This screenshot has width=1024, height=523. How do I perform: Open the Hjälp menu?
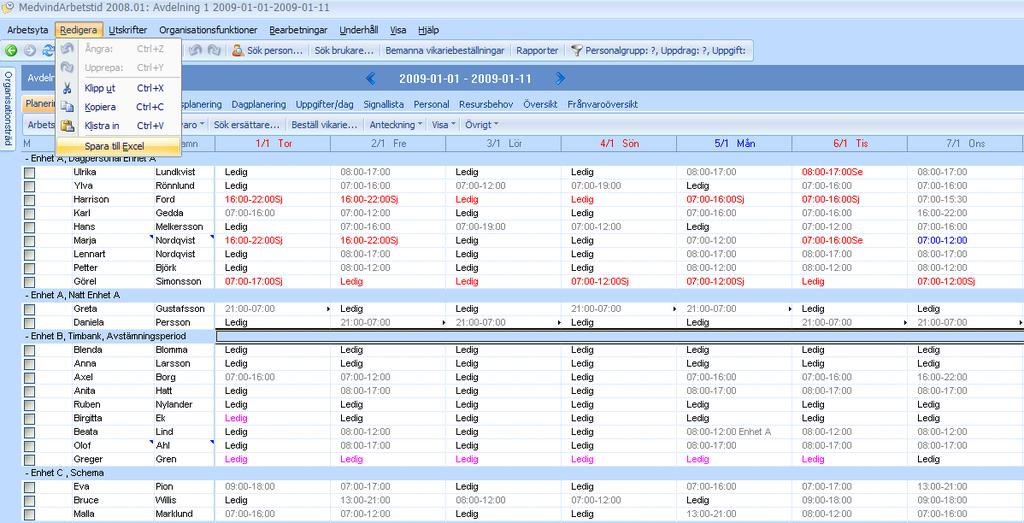tap(428, 30)
